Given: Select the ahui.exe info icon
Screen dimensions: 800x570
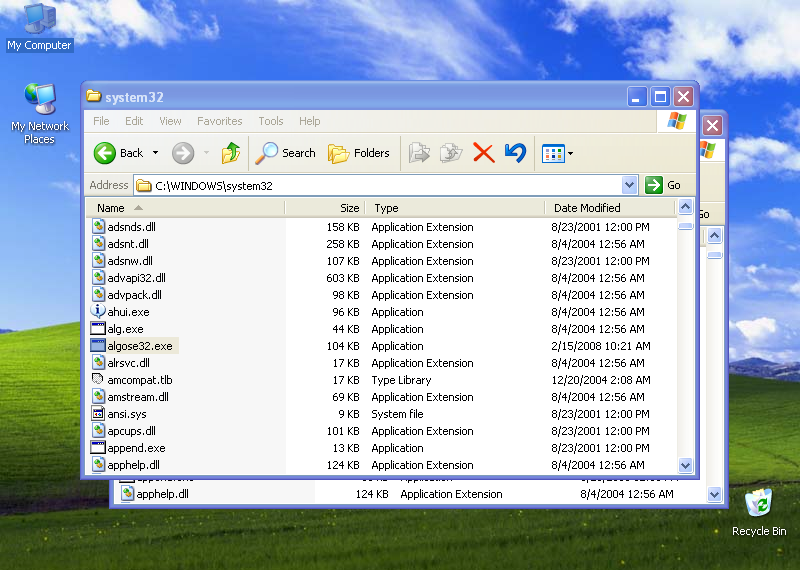Looking at the screenshot, I should 98,311.
